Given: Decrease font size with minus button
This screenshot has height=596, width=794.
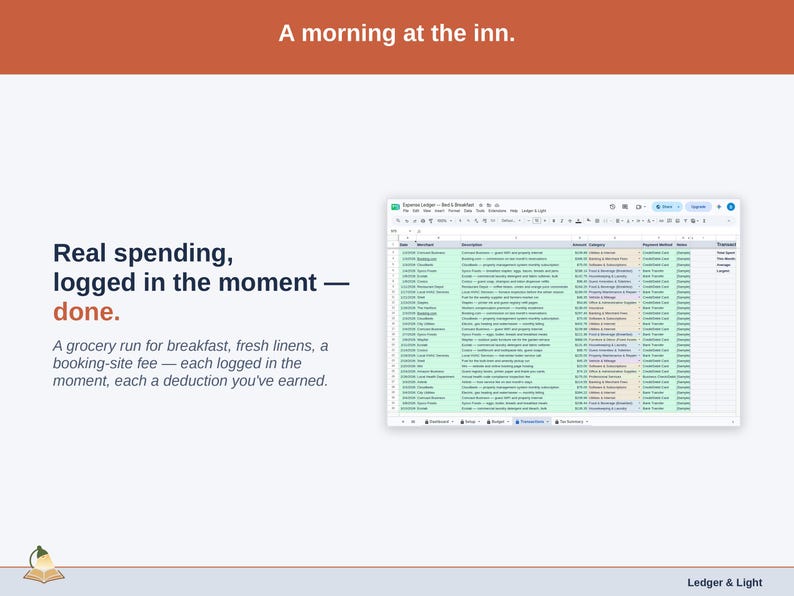Looking at the screenshot, I should 529,221.
